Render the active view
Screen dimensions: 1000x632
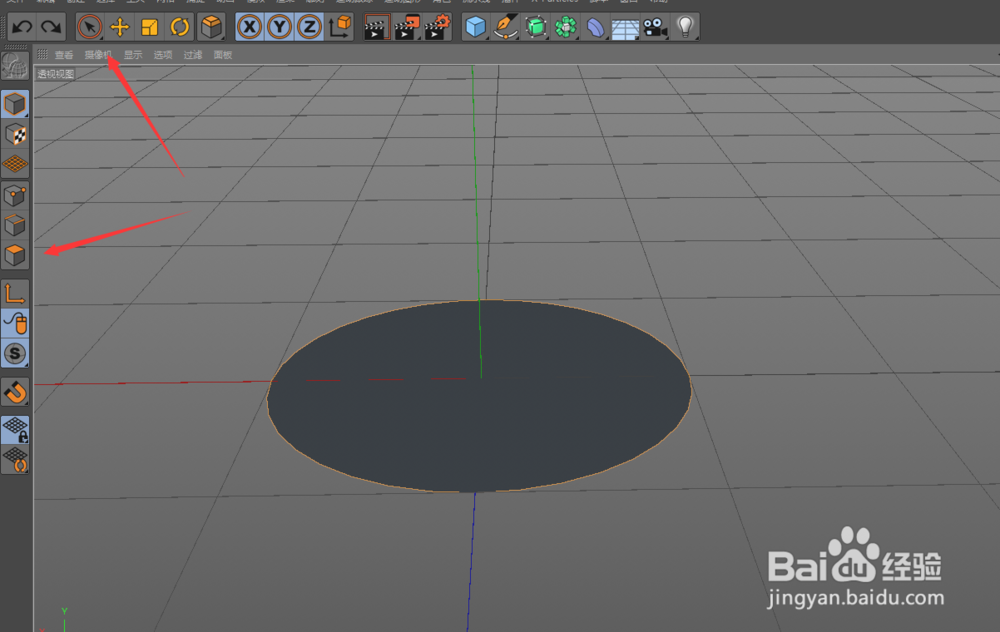(376, 27)
